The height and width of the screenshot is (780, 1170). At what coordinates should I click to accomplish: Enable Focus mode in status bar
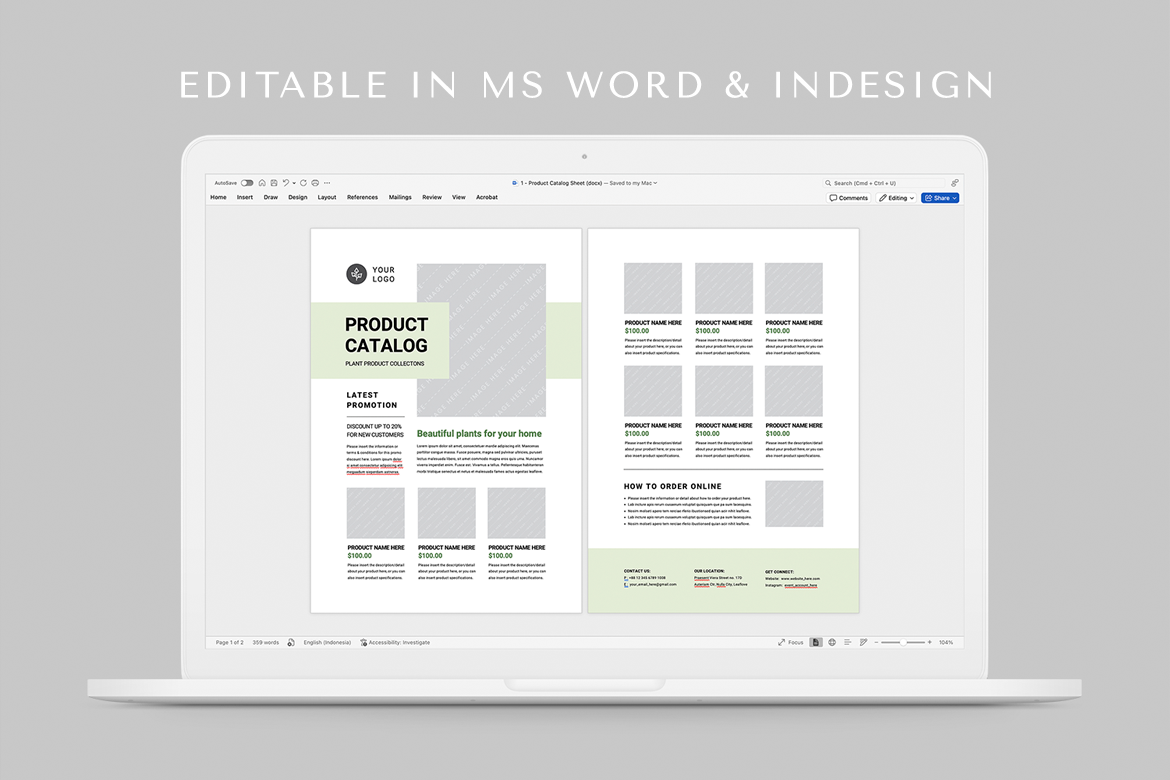[x=790, y=642]
